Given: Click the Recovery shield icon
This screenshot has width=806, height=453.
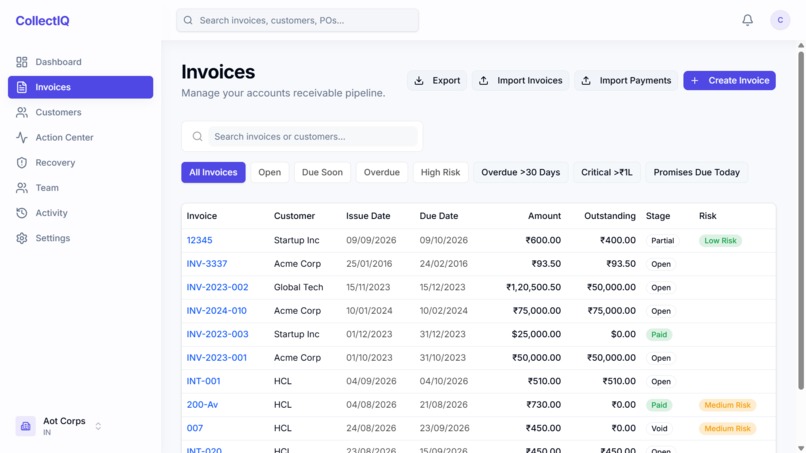Looking at the screenshot, I should pyautogui.click(x=22, y=163).
